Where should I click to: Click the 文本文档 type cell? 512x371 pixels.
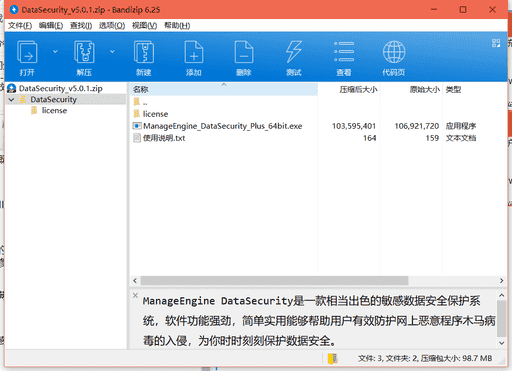(x=461, y=138)
